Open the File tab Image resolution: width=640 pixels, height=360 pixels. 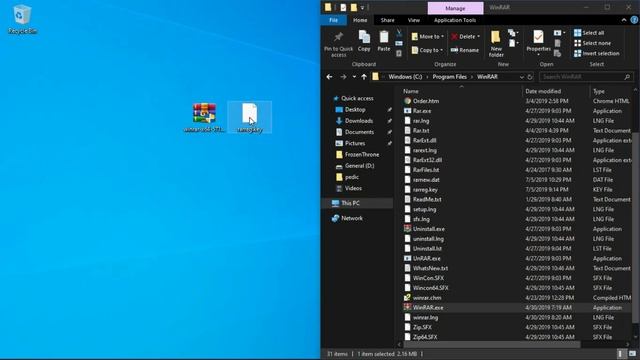pyautogui.click(x=333, y=20)
